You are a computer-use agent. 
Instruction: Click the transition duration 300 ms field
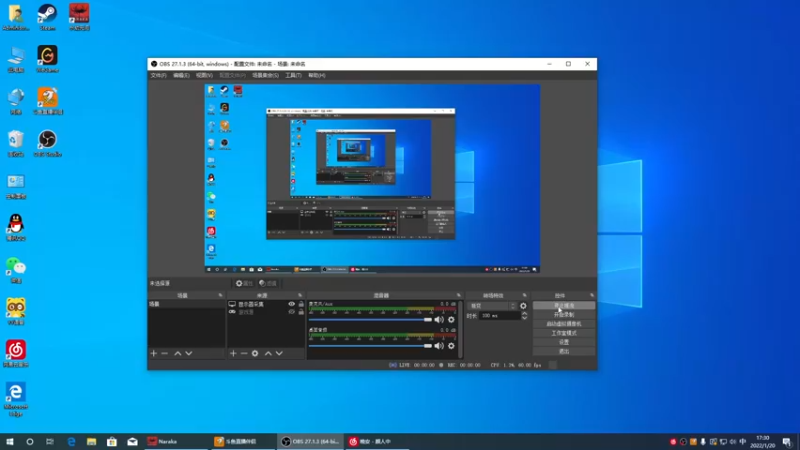point(500,316)
